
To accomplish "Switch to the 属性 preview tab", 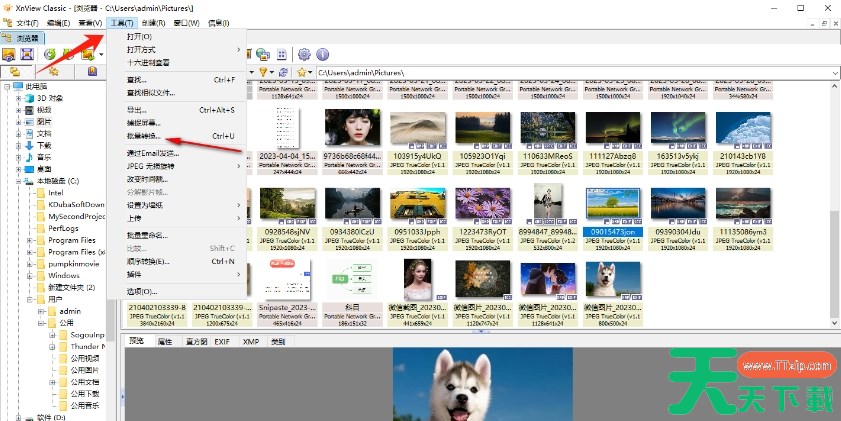I will [x=165, y=341].
